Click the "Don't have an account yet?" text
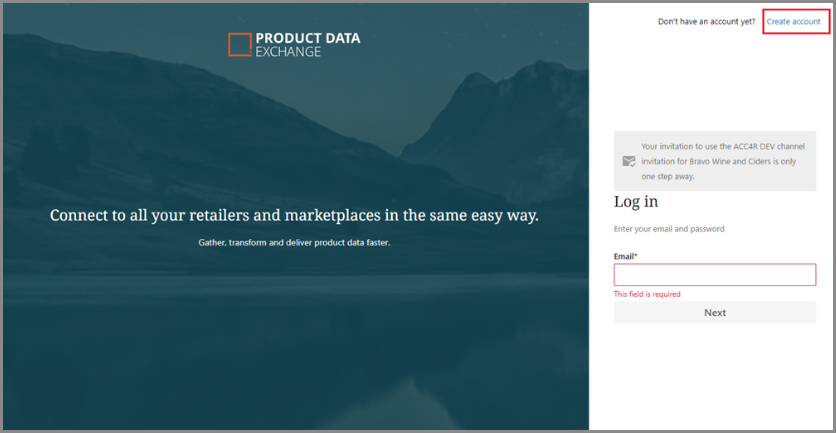Viewport: 836px width, 433px height. pos(706,22)
